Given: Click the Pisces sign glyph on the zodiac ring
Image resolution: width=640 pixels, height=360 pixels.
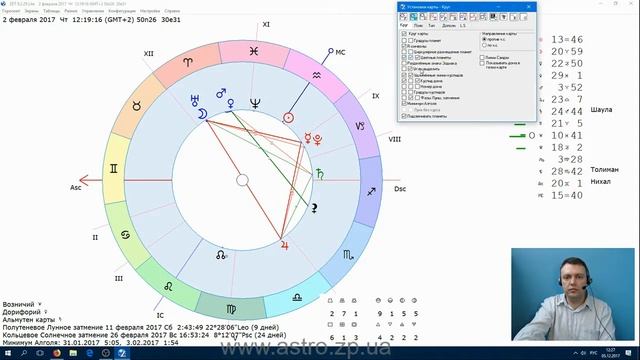Looking at the screenshot, I should (254, 51).
